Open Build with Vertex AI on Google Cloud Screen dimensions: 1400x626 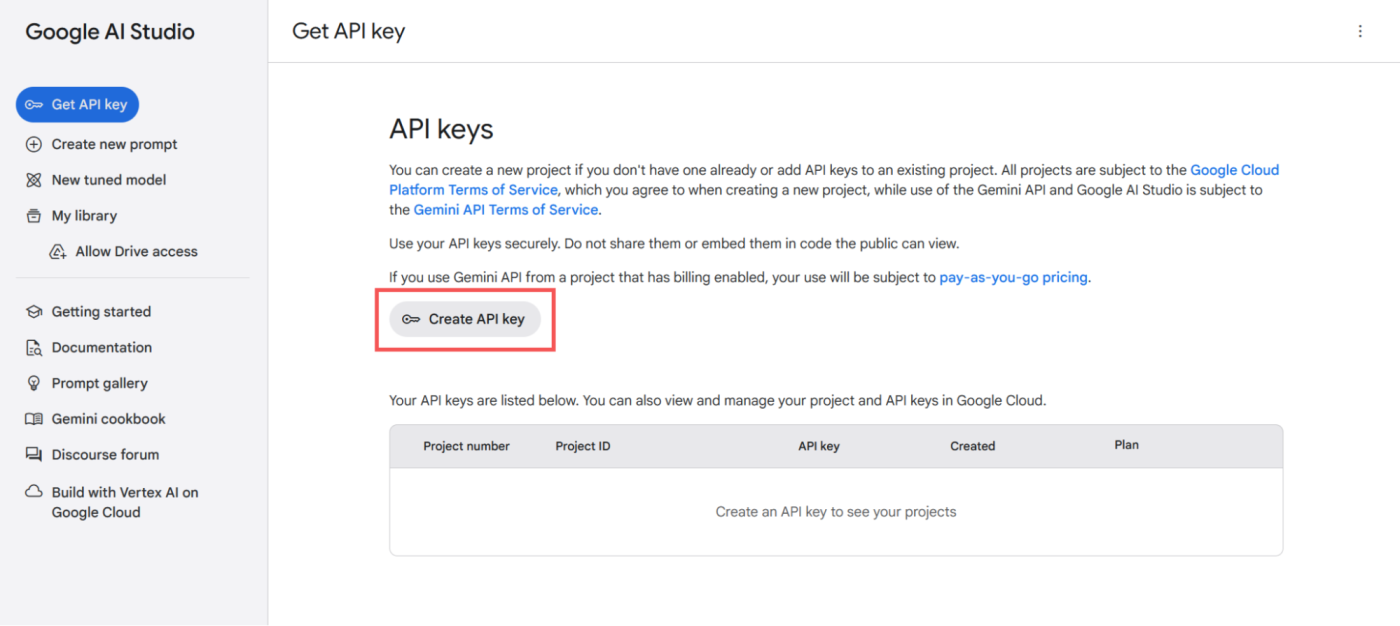click(x=125, y=502)
